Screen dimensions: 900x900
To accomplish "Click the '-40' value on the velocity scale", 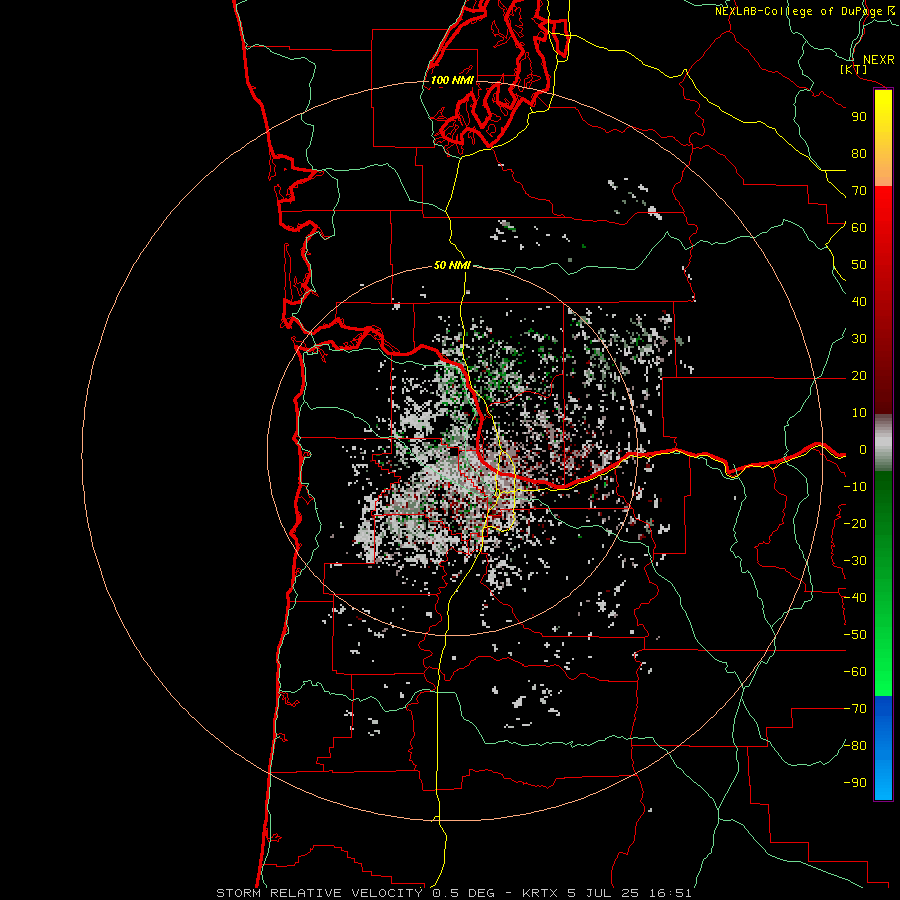I will click(x=855, y=598).
